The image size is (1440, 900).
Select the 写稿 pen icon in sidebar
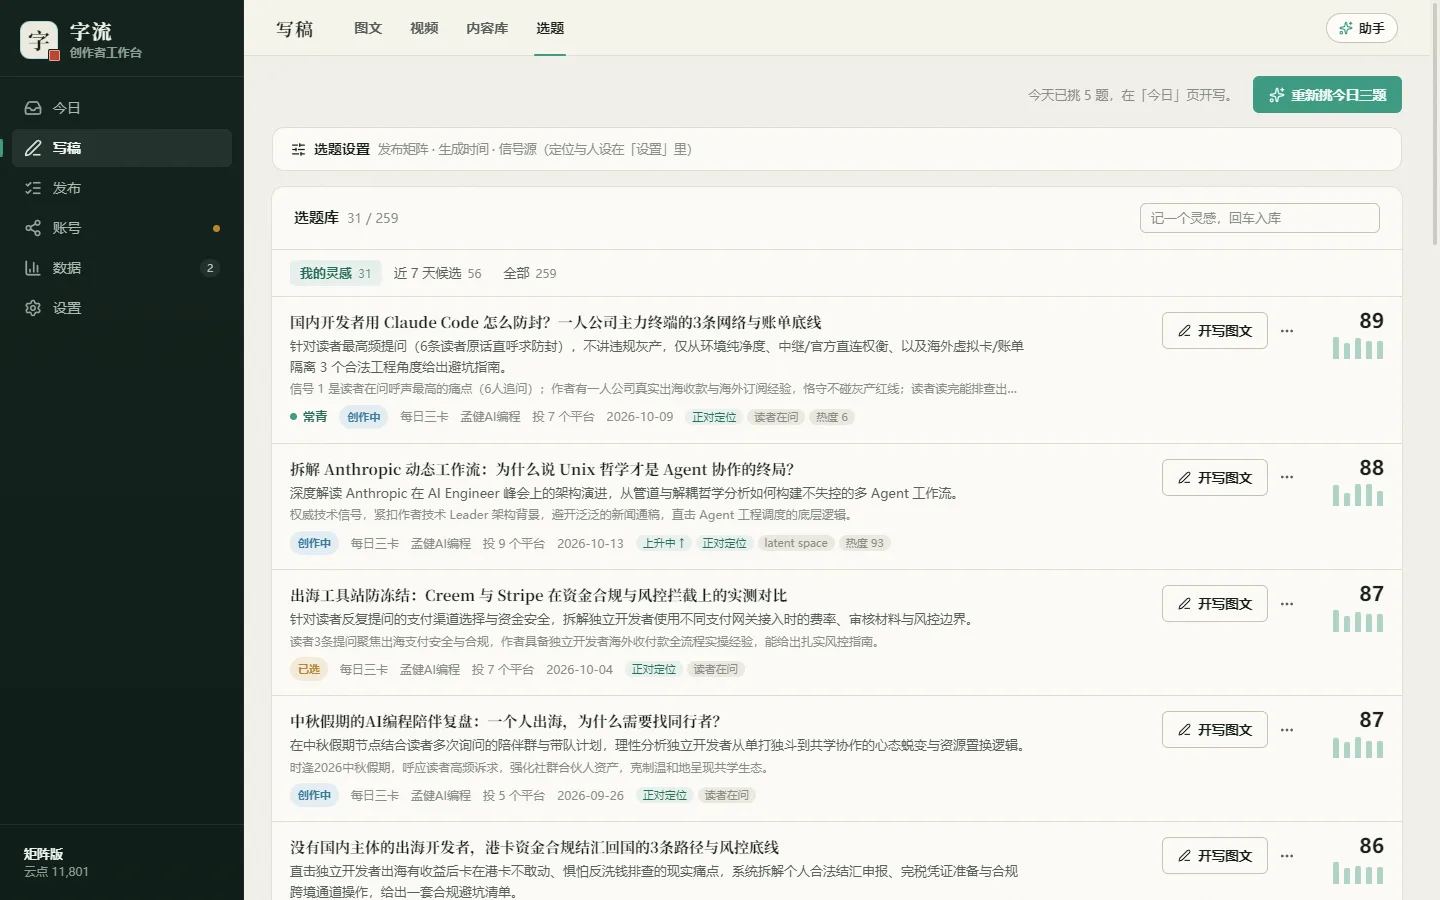pyautogui.click(x=33, y=148)
